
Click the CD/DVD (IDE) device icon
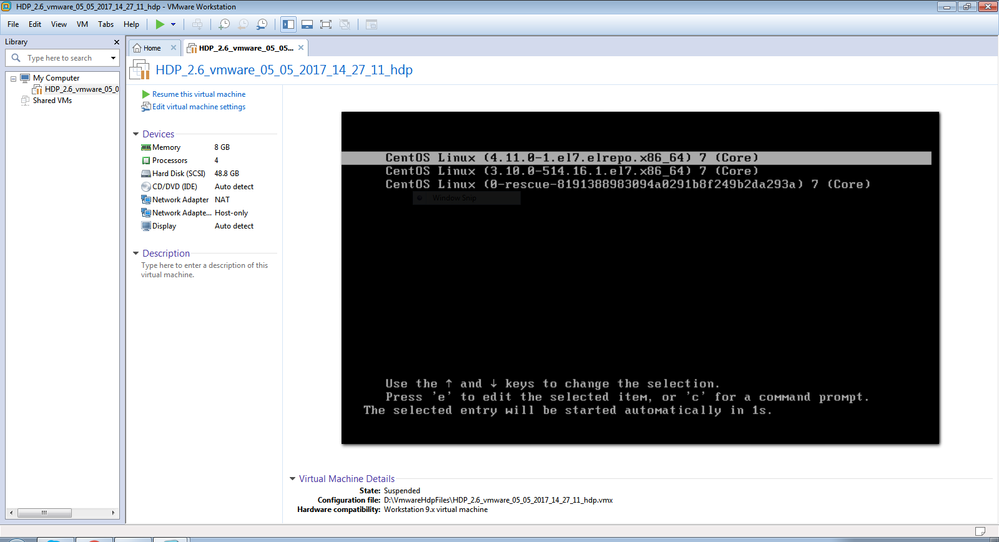coord(146,187)
